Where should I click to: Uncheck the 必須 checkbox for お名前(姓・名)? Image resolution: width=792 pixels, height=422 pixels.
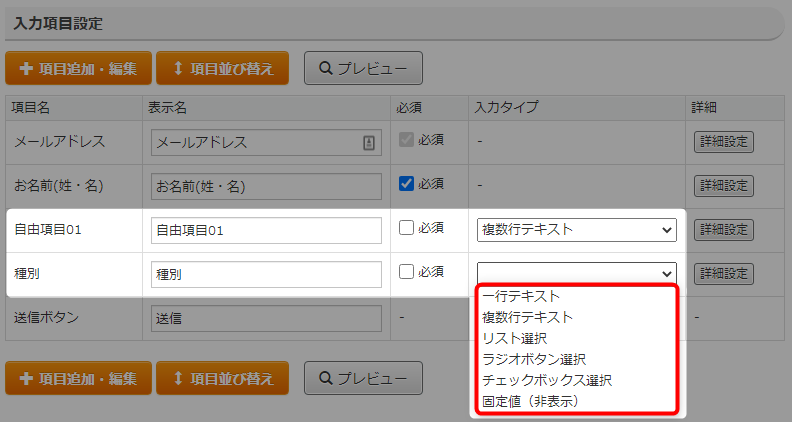coord(406,183)
